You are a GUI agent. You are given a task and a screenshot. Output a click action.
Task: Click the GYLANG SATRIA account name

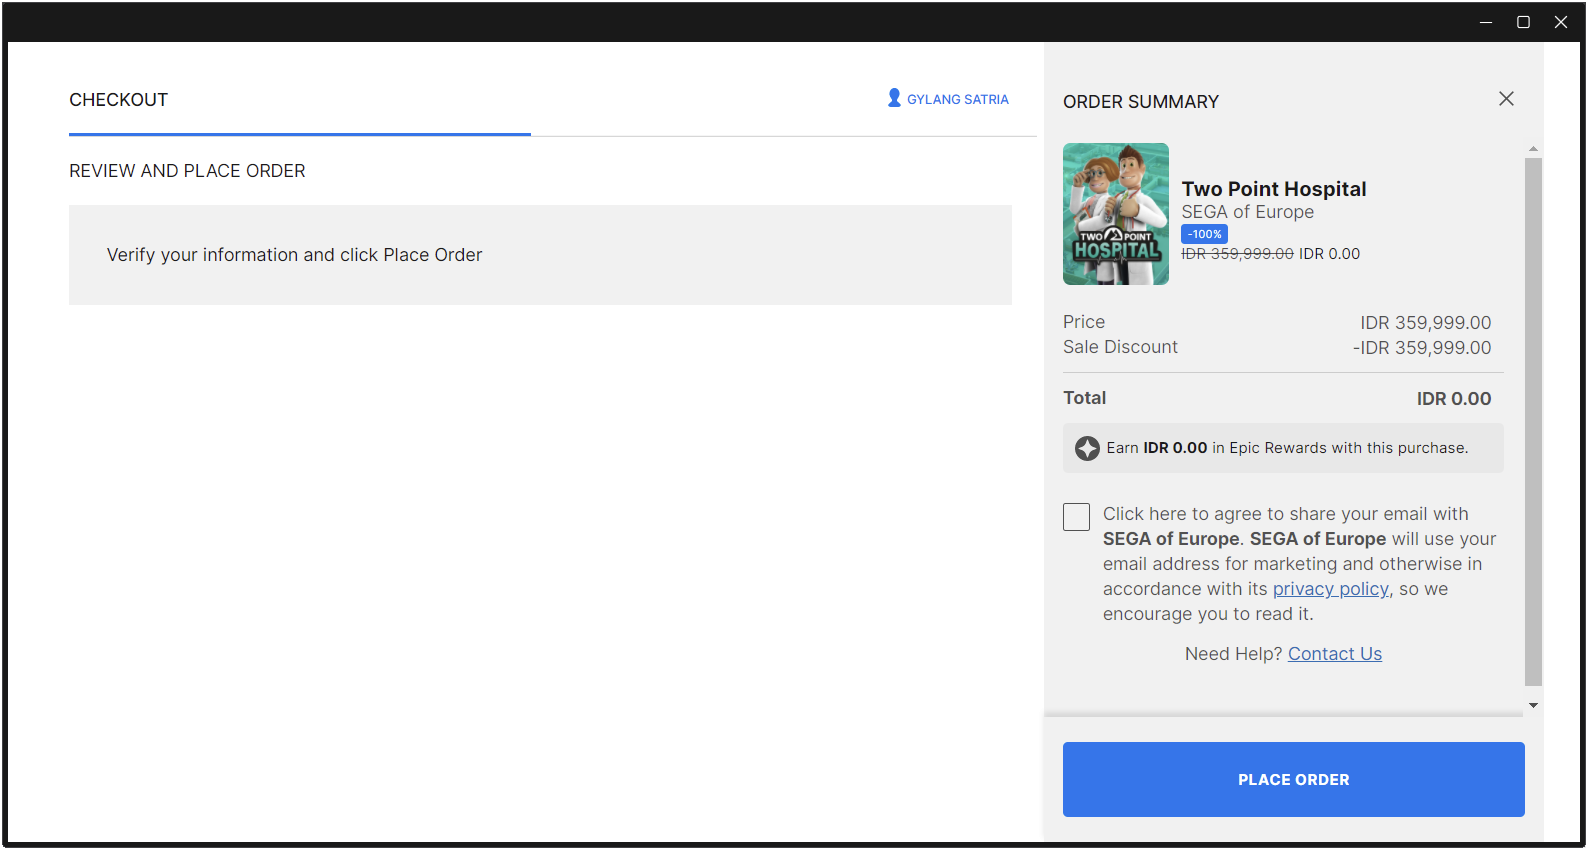point(957,100)
